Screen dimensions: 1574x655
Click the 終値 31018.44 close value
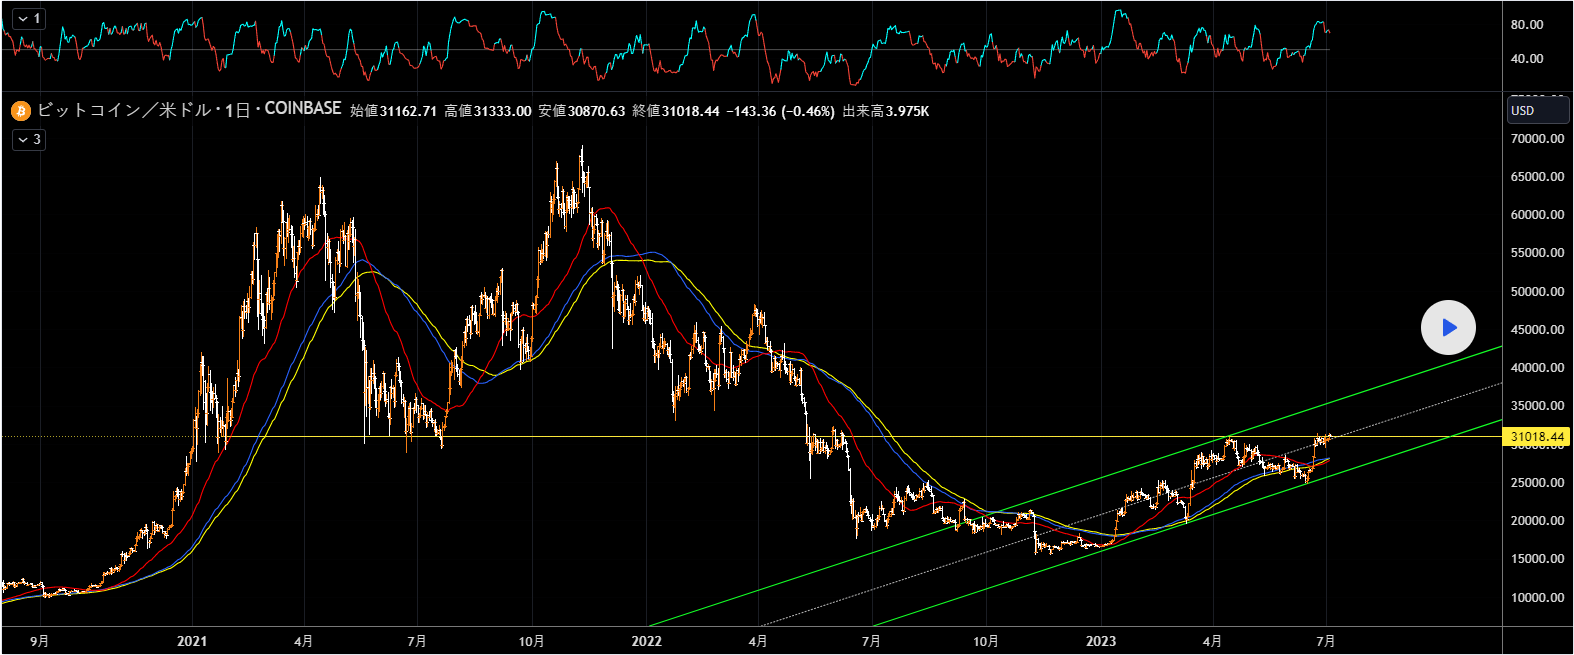(676, 111)
